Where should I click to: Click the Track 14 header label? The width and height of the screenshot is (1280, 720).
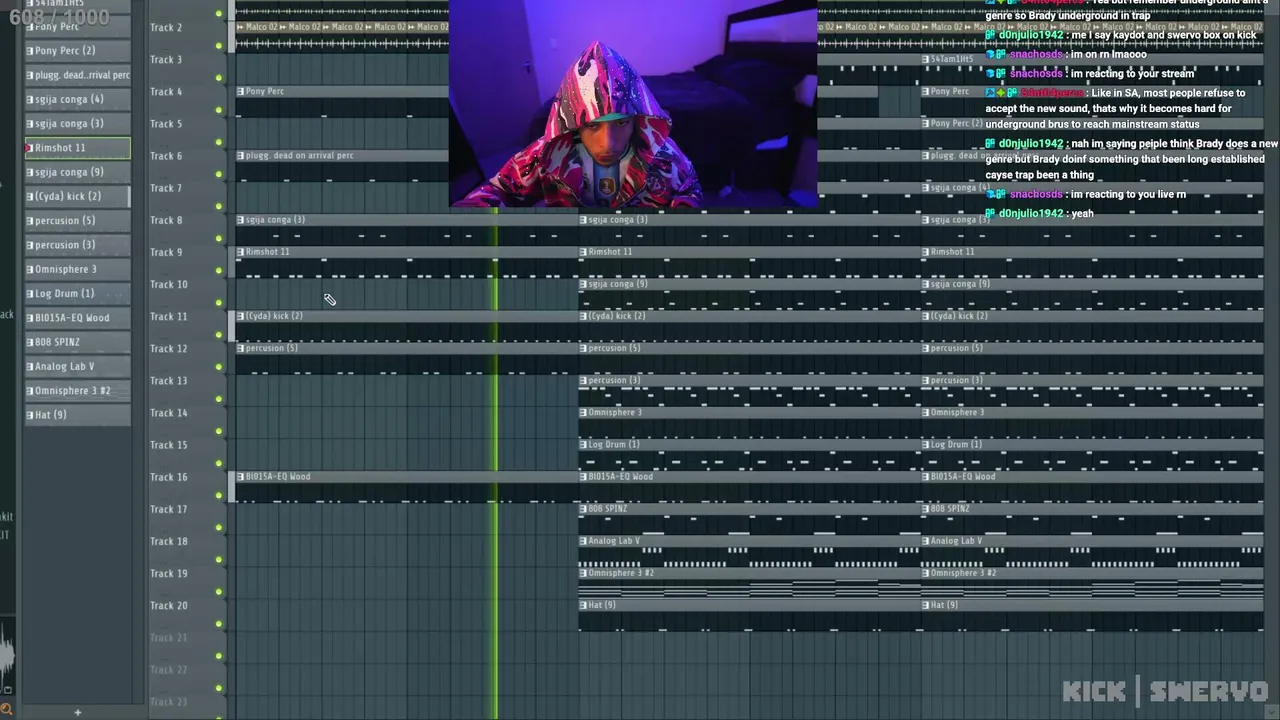(168, 413)
